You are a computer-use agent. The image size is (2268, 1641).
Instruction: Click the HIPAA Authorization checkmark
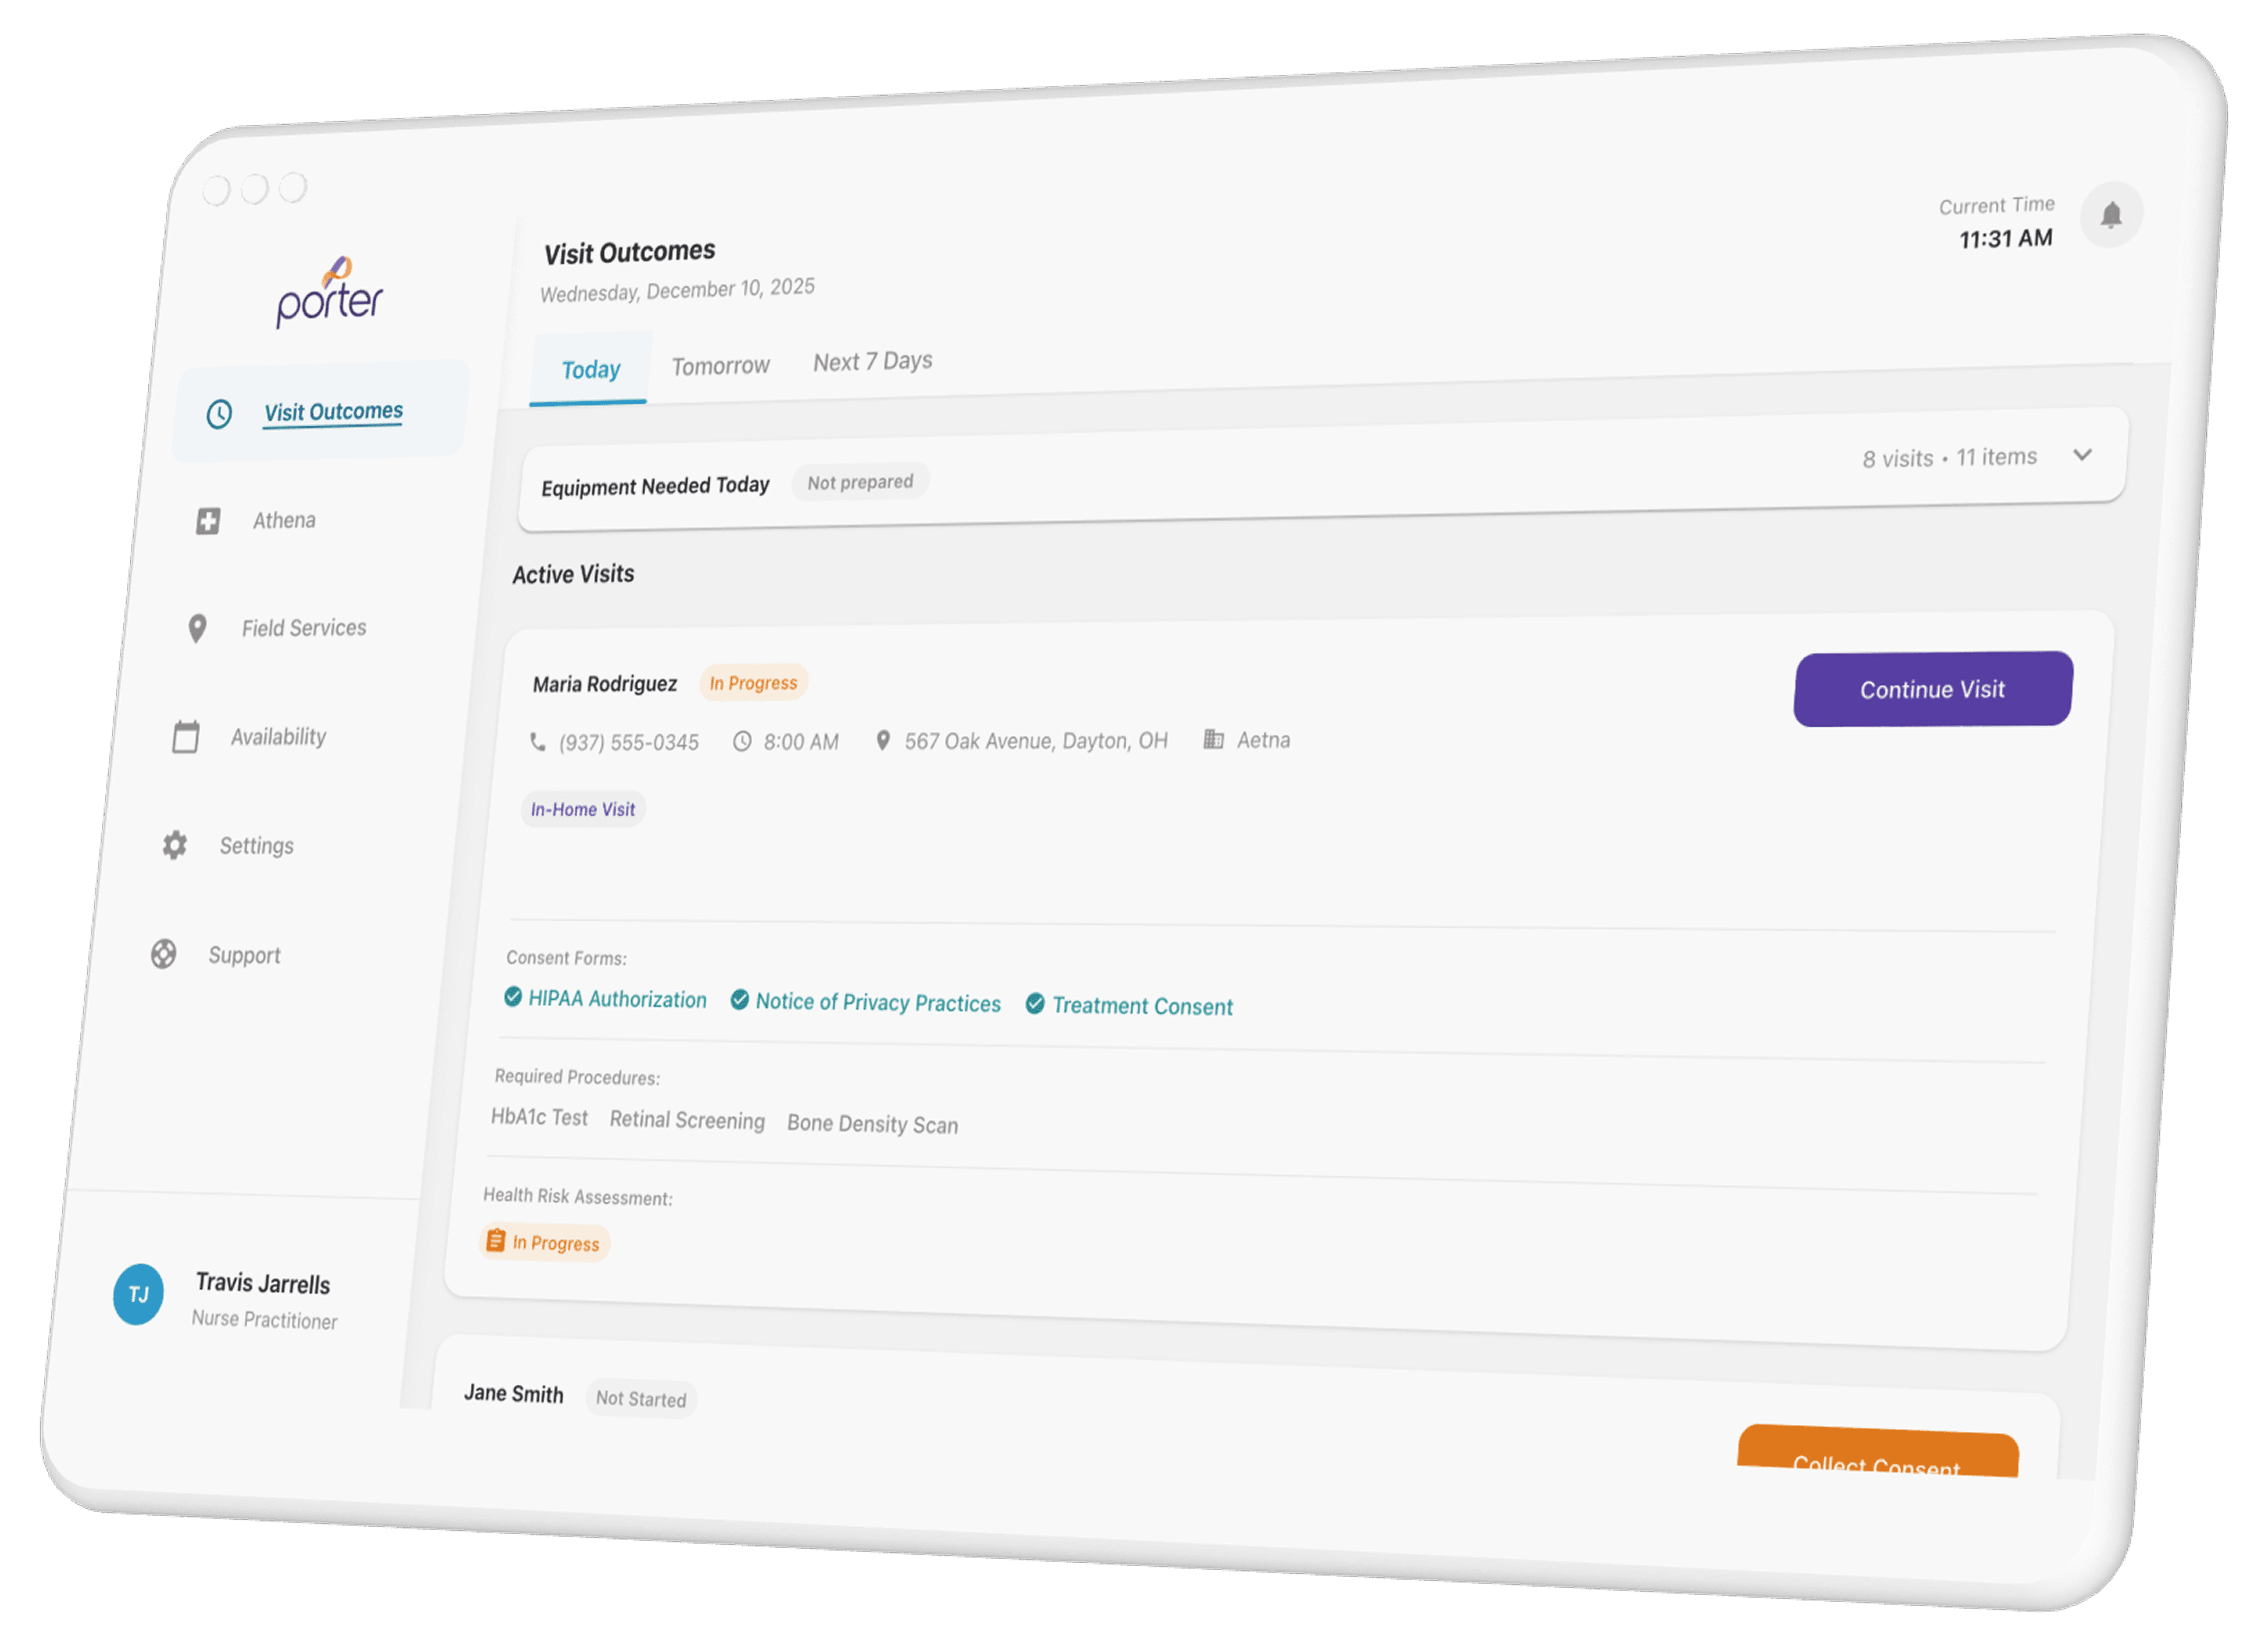[513, 997]
